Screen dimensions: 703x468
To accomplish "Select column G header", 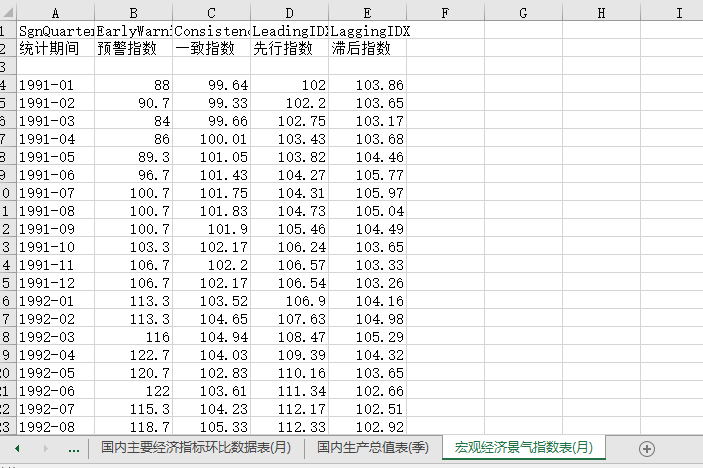I will (523, 13).
